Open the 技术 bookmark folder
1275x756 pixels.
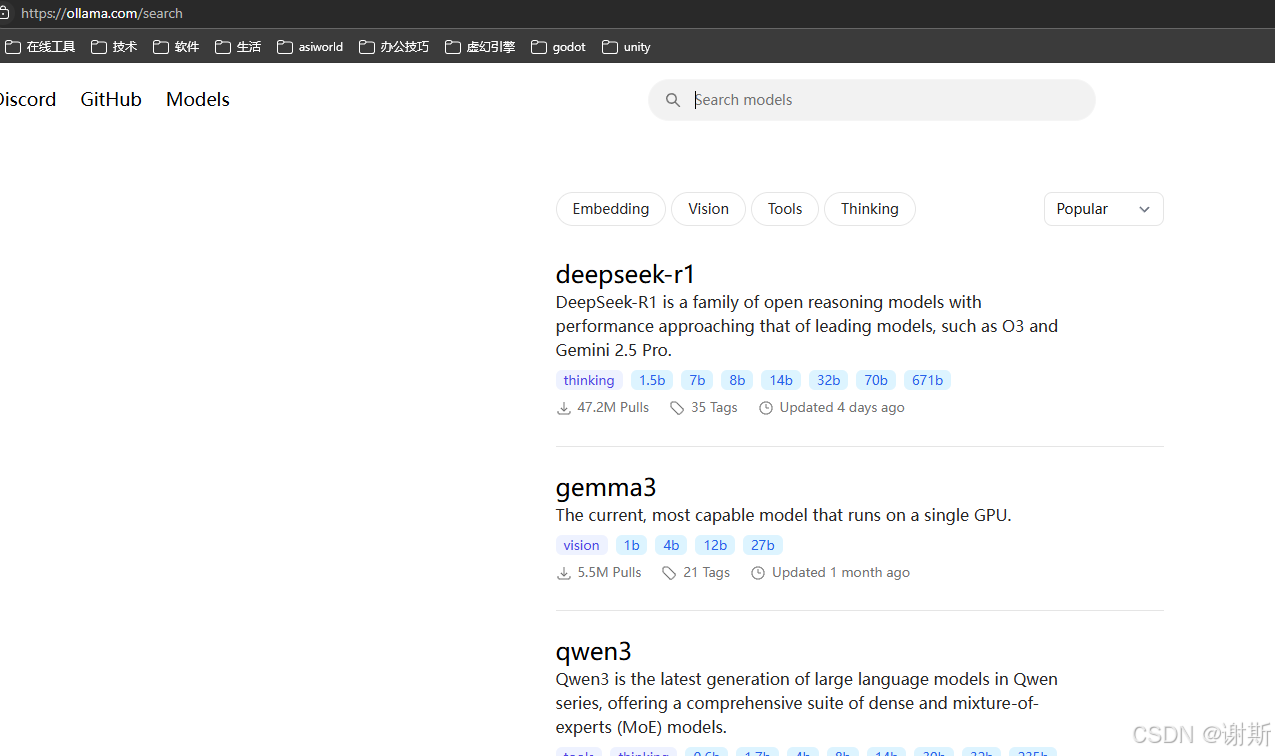coord(114,47)
